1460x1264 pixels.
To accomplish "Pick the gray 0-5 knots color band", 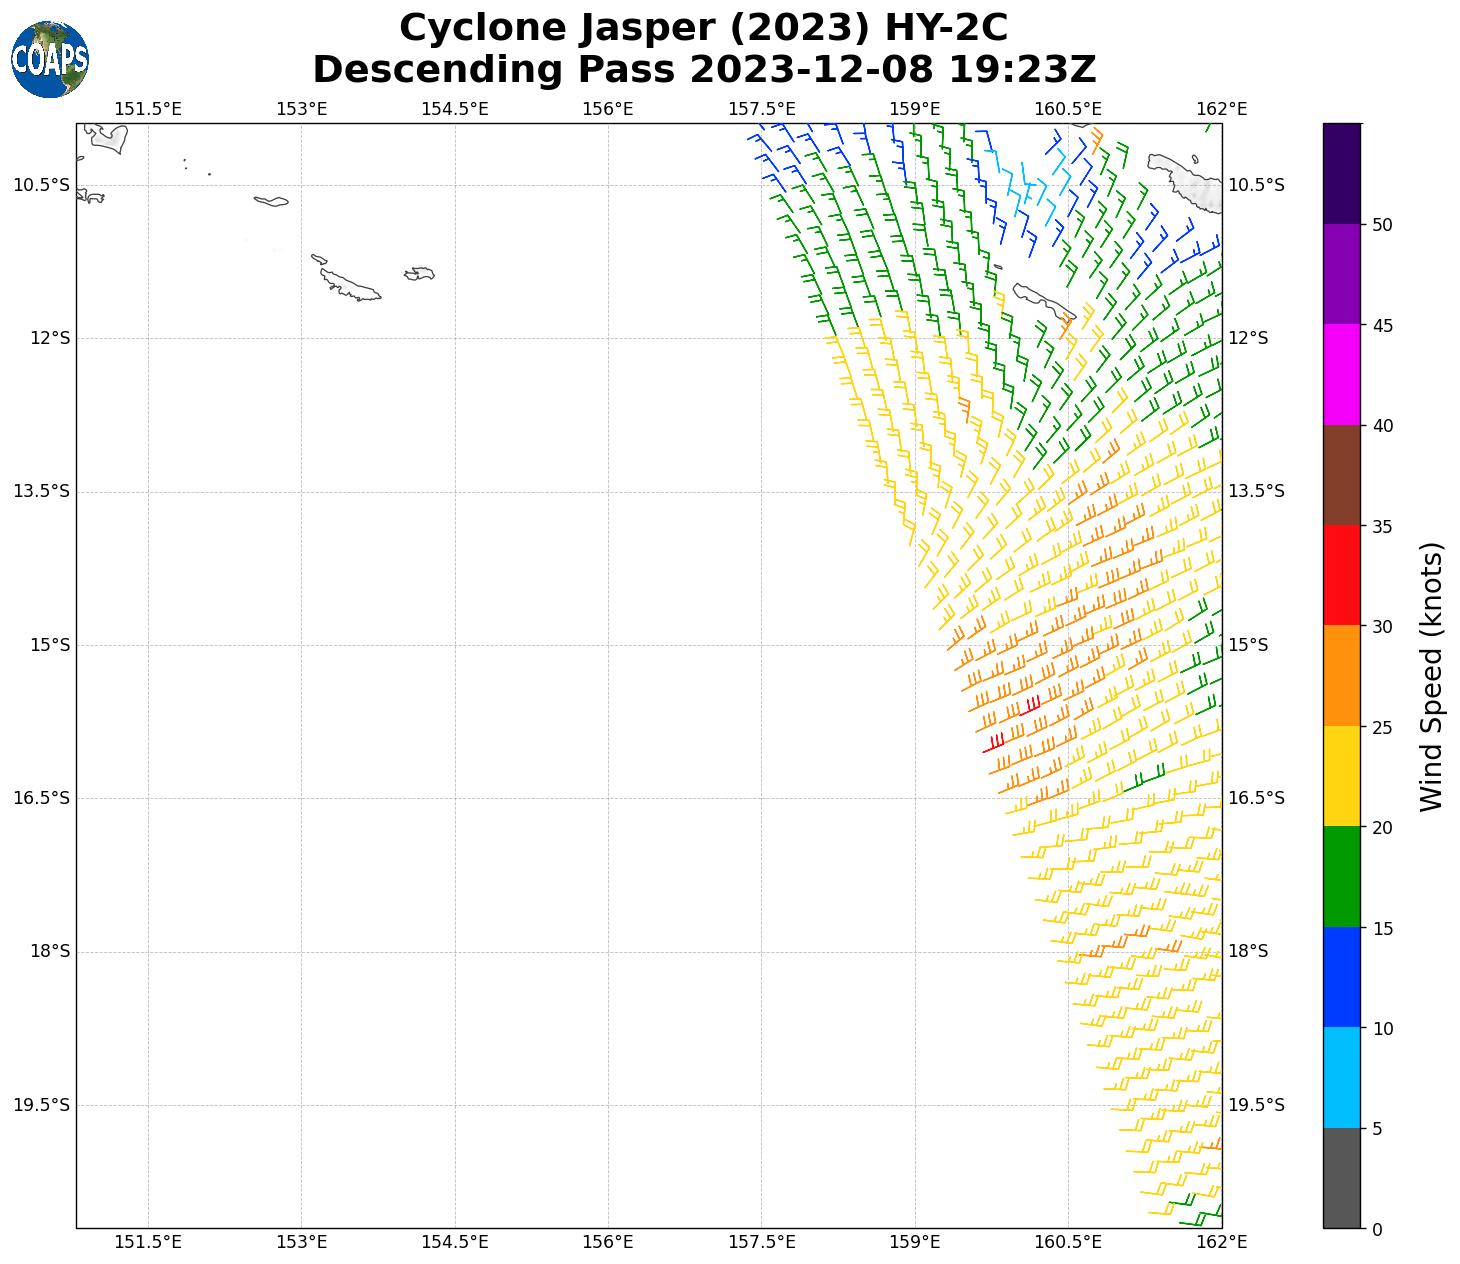I will tap(1341, 1177).
